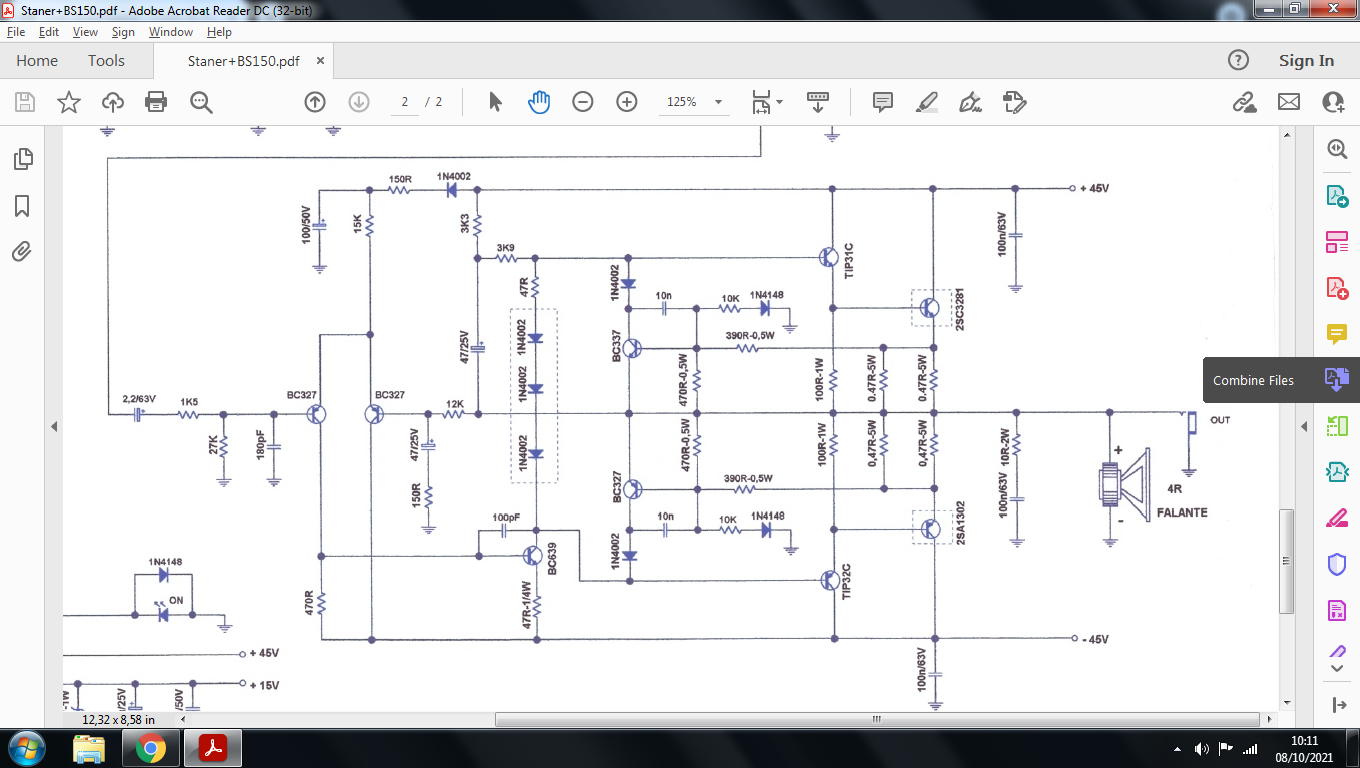Viewport: 1360px width, 768px height.
Task: Switch to the Tools tab
Action: coord(106,61)
